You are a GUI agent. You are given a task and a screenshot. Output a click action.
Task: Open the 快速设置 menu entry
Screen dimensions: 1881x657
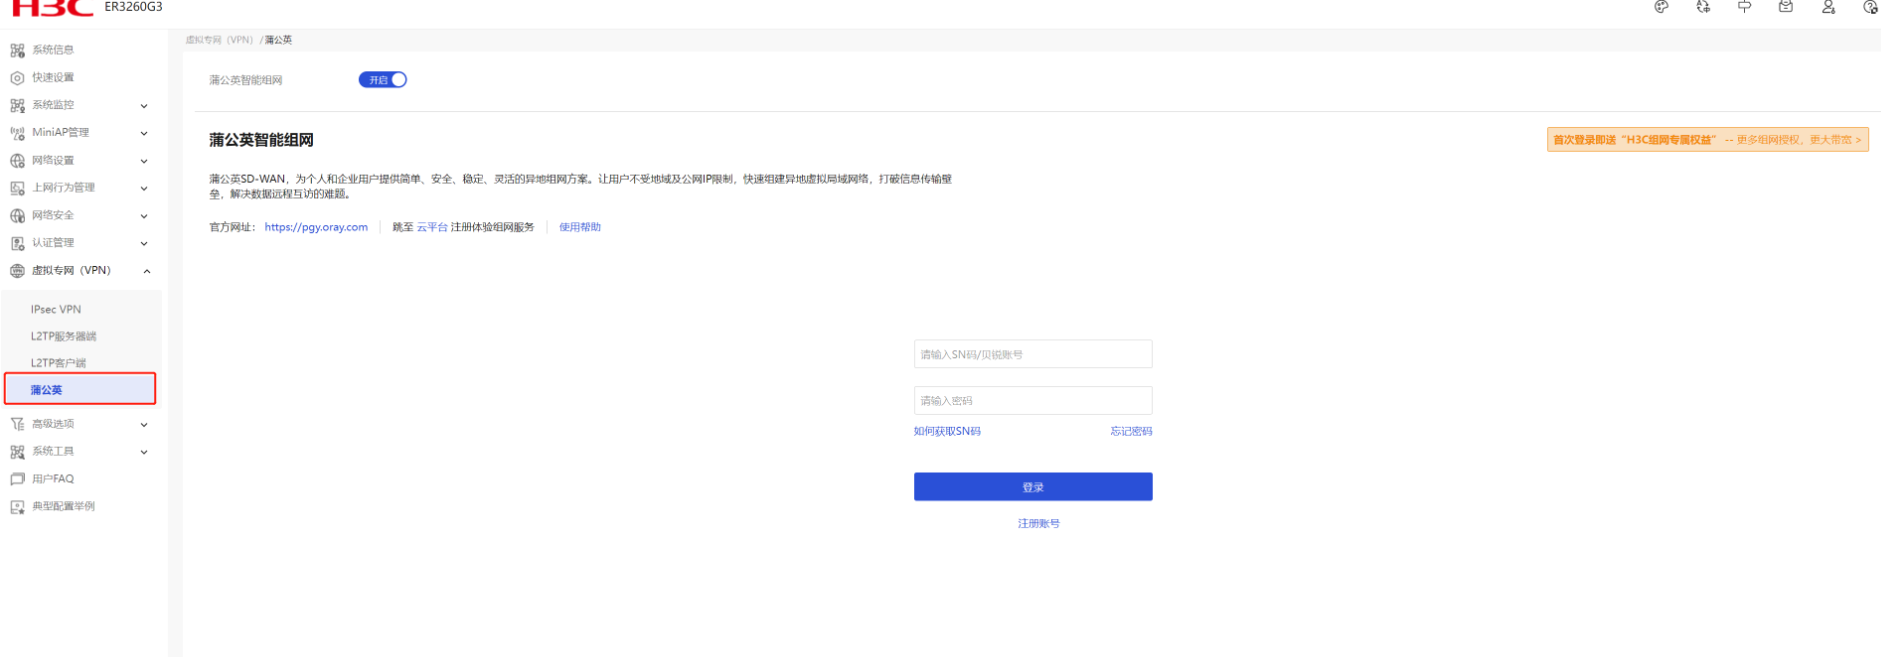point(53,78)
